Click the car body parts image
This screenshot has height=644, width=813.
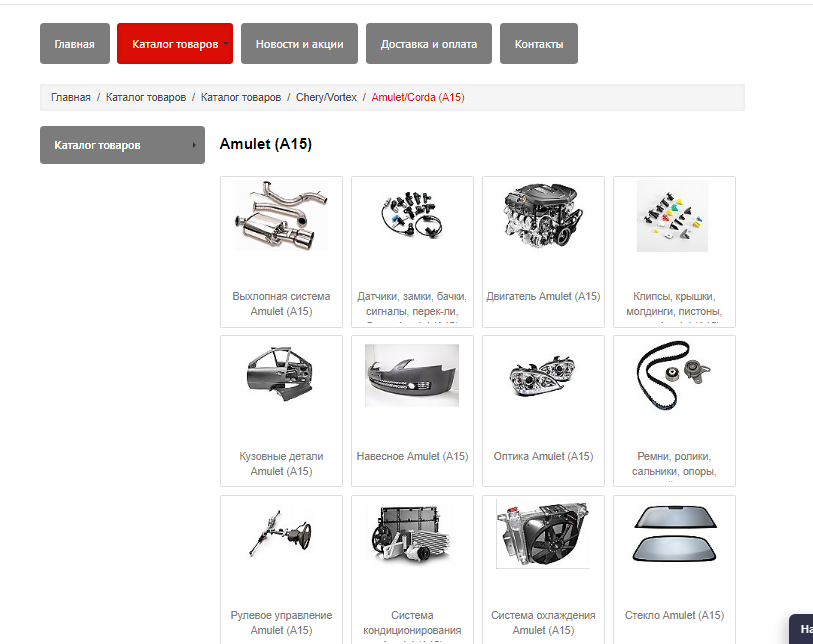[x=281, y=374]
